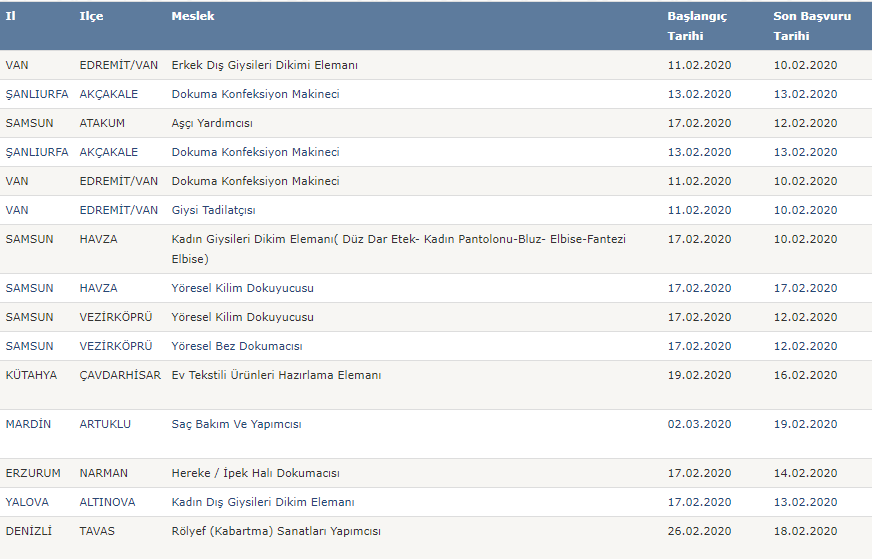This screenshot has width=872, height=559.
Task: Click YALOVA province in Altınova row
Action: click(27, 502)
